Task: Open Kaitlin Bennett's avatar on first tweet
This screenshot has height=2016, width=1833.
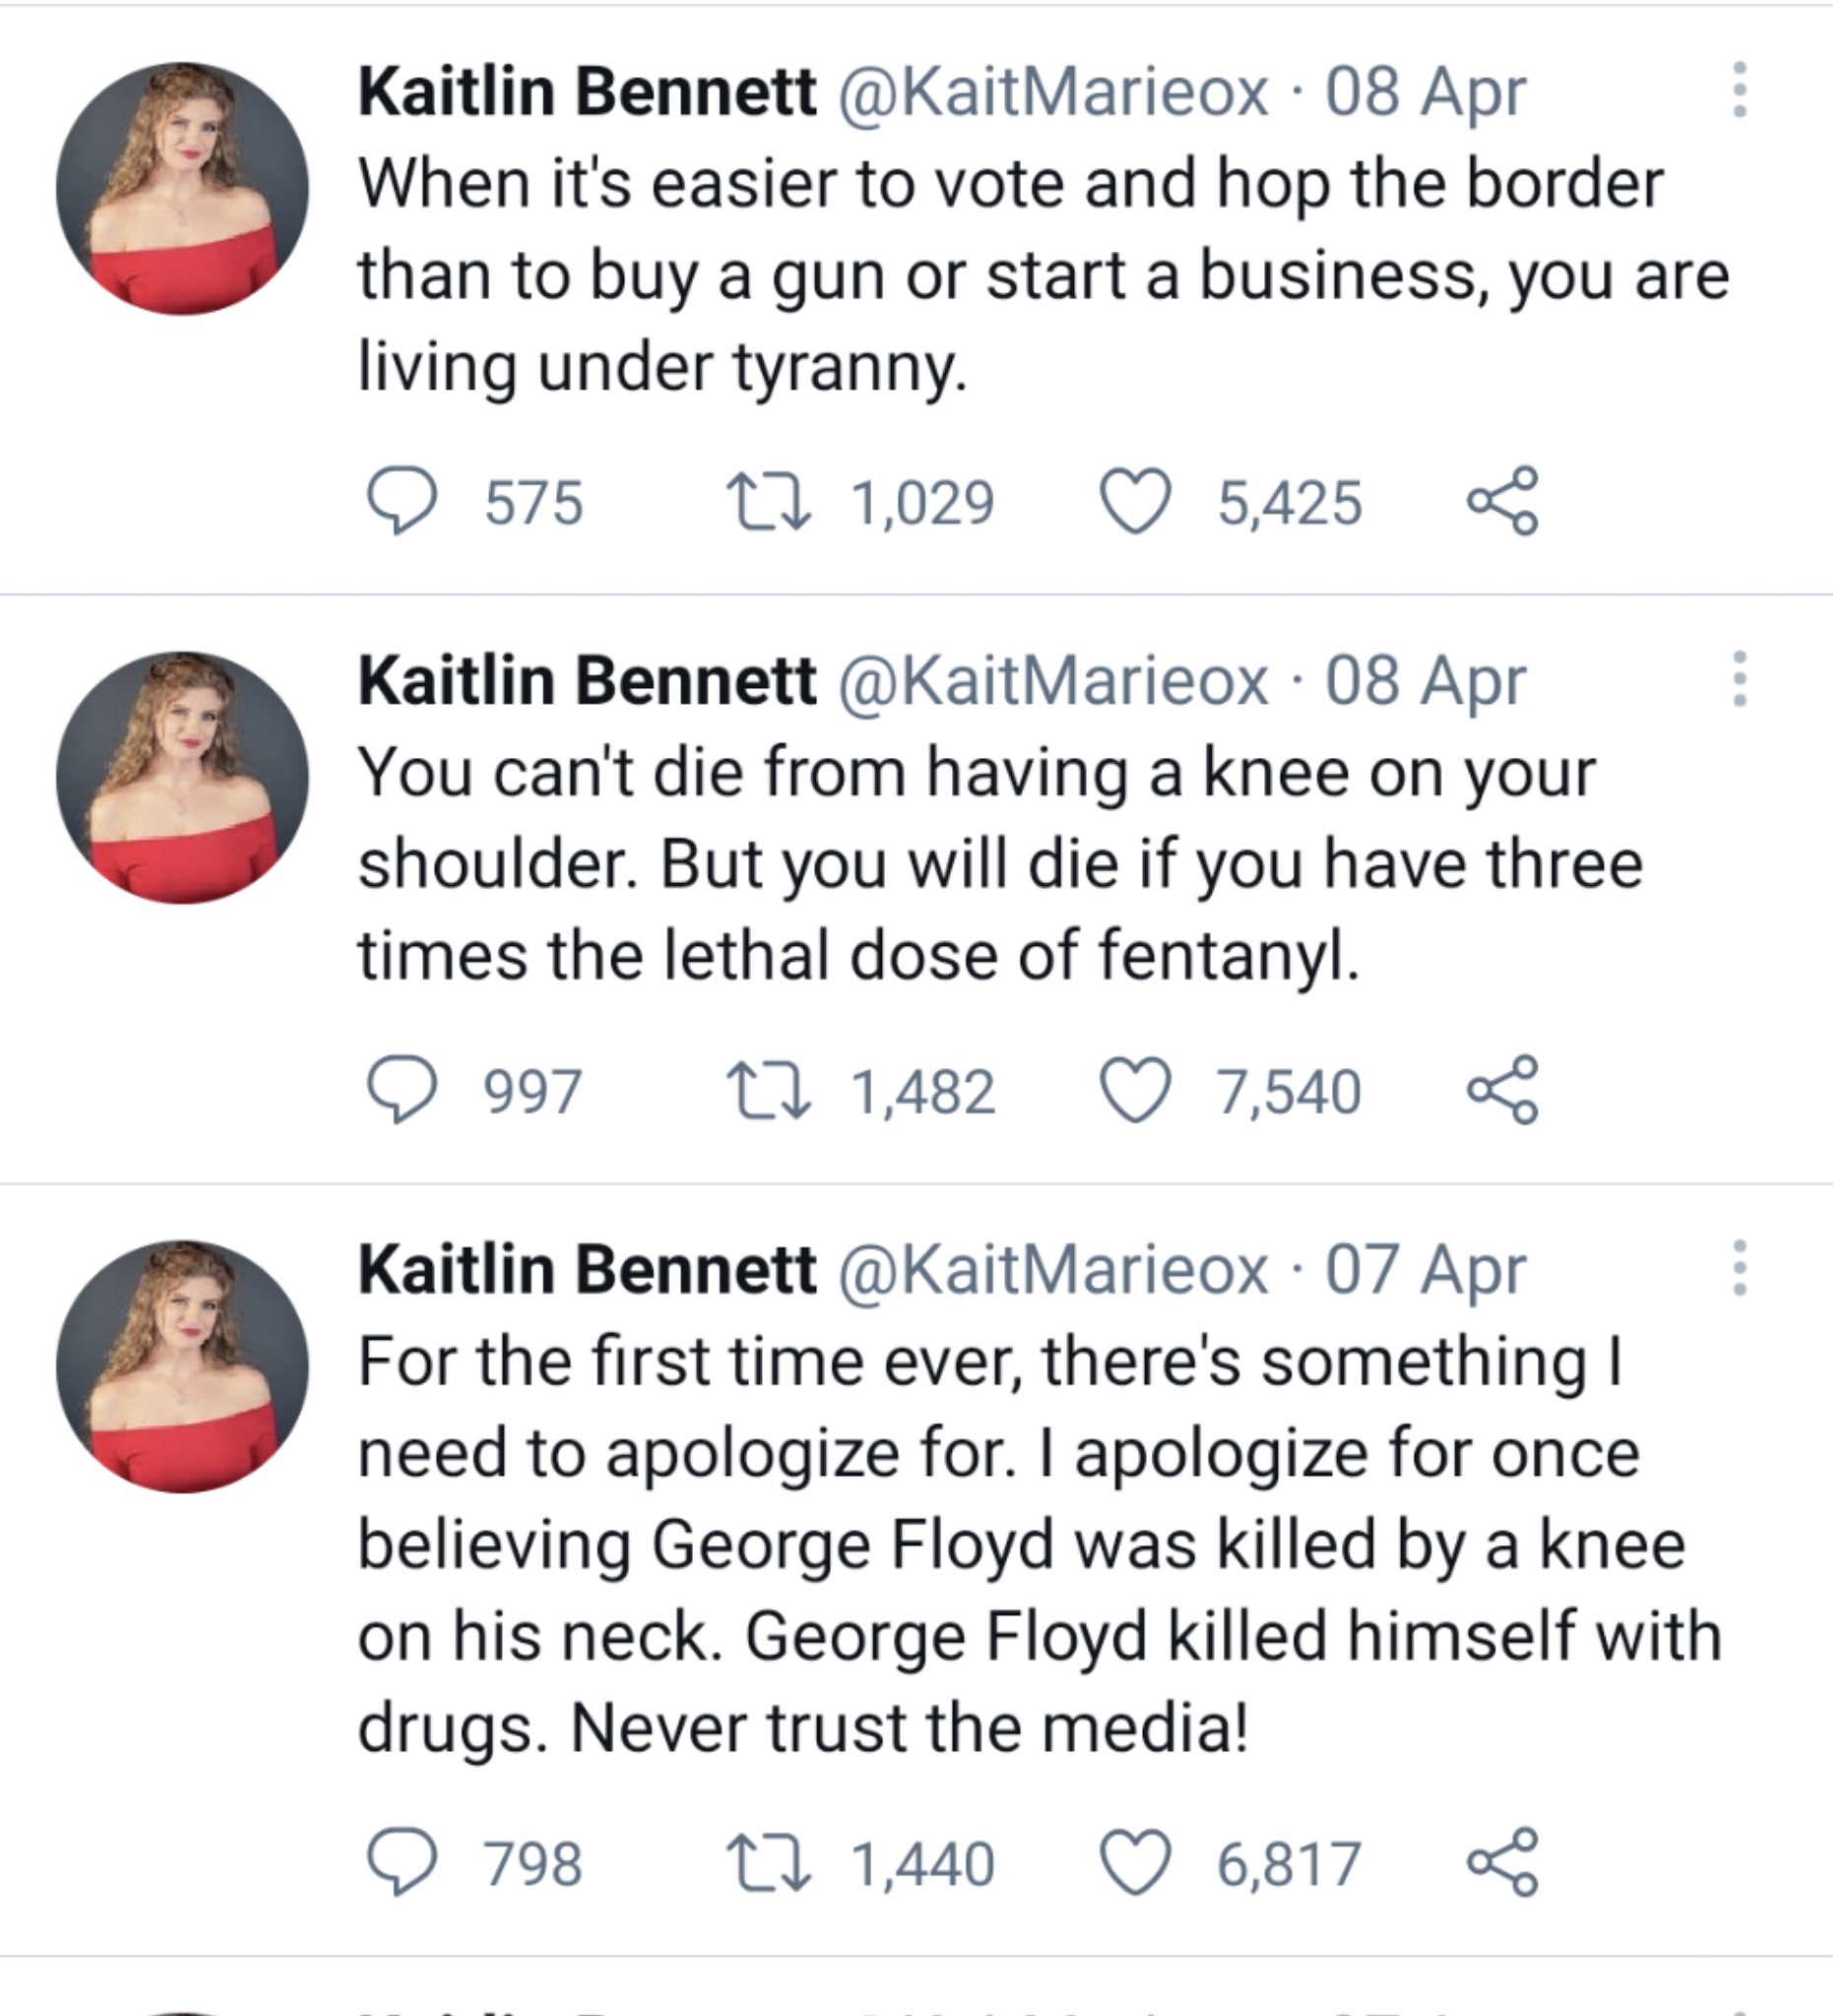Action: [x=182, y=189]
